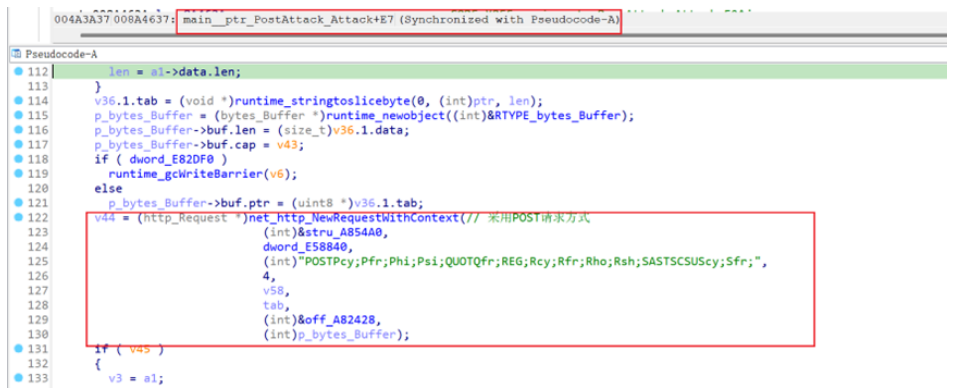The height and width of the screenshot is (391, 956).
Task: Click address 008A4637 in status line
Action: click(144, 20)
